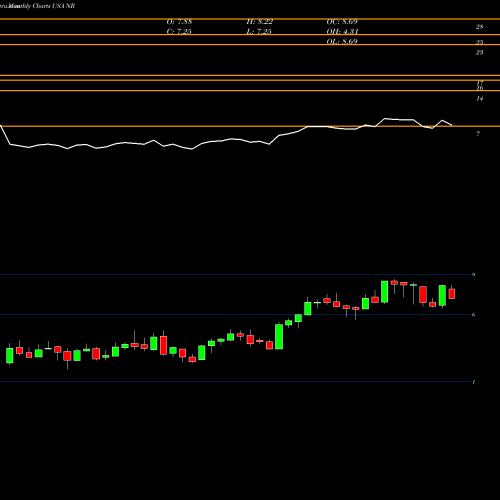Image resolution: width=500 pixels, height=500 pixels.
Task: Click the high value 'H: 8.22'
Action: [x=260, y=22]
